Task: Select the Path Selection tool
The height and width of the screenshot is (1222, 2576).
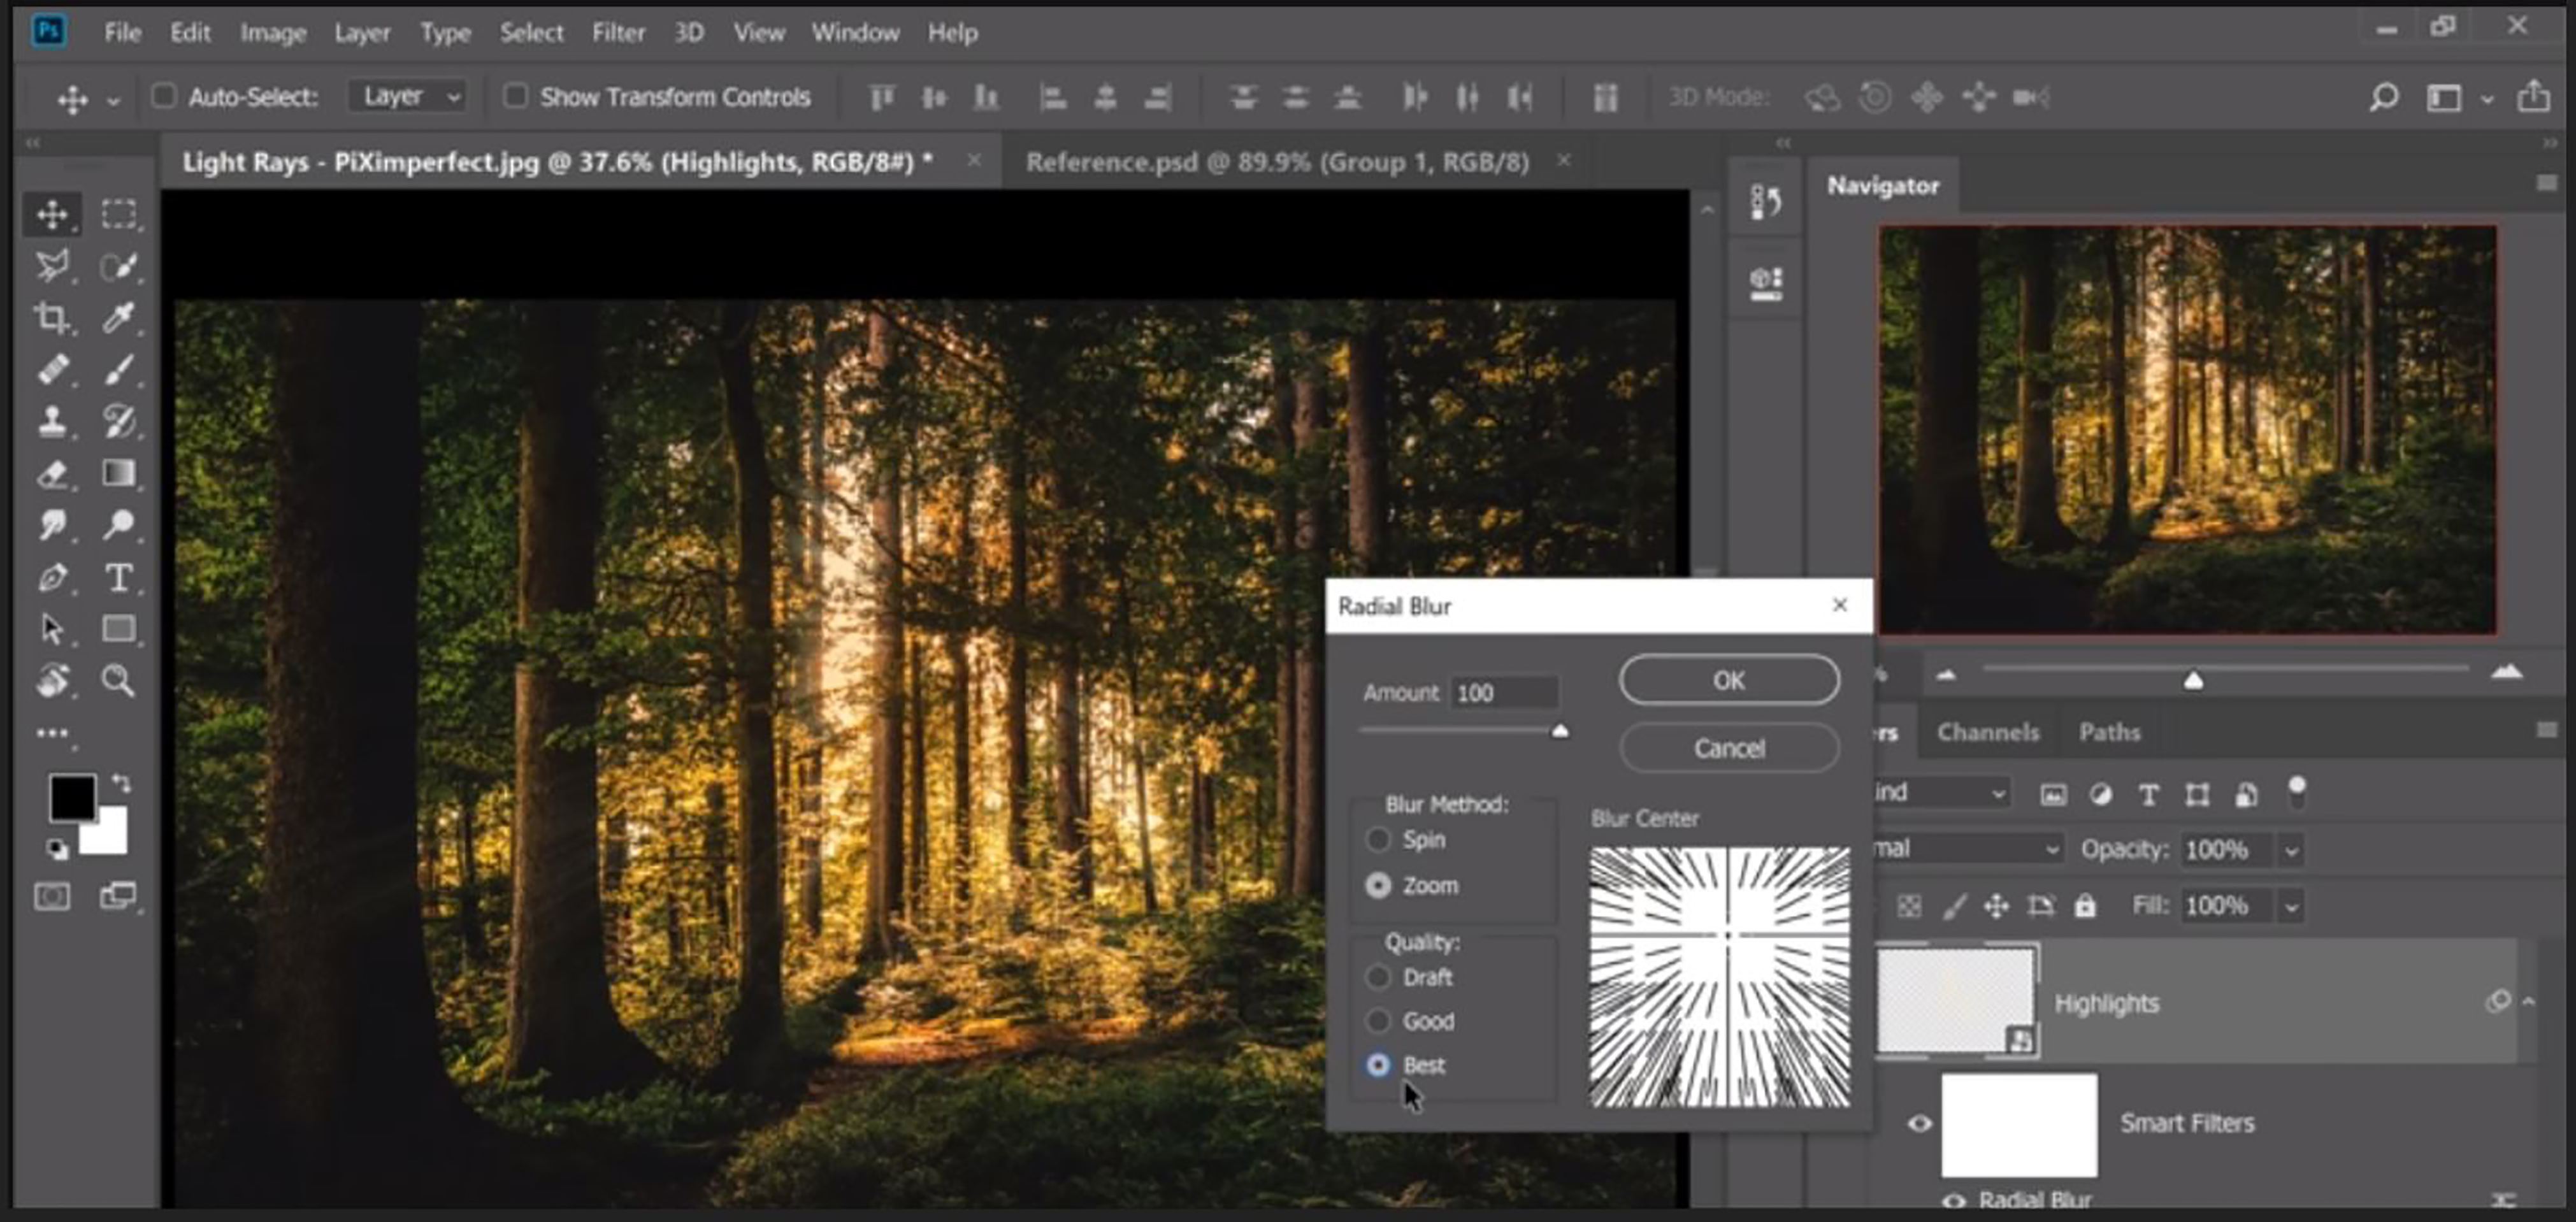Action: 52,629
